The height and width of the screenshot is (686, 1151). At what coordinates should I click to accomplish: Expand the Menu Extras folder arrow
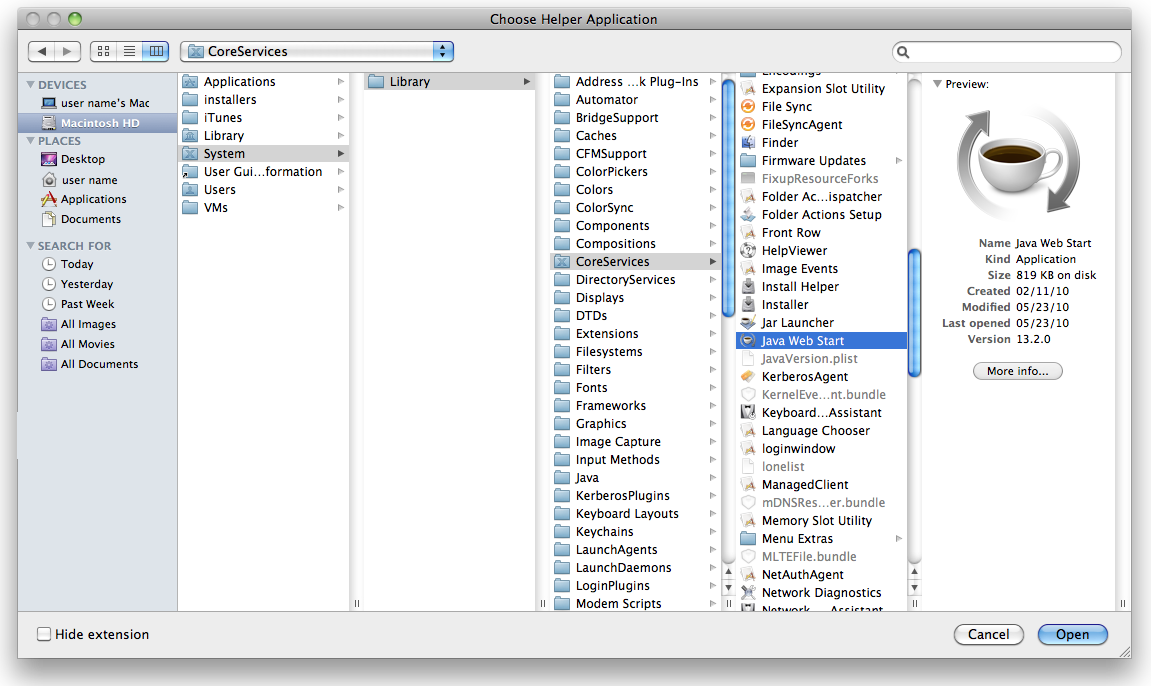coord(898,539)
